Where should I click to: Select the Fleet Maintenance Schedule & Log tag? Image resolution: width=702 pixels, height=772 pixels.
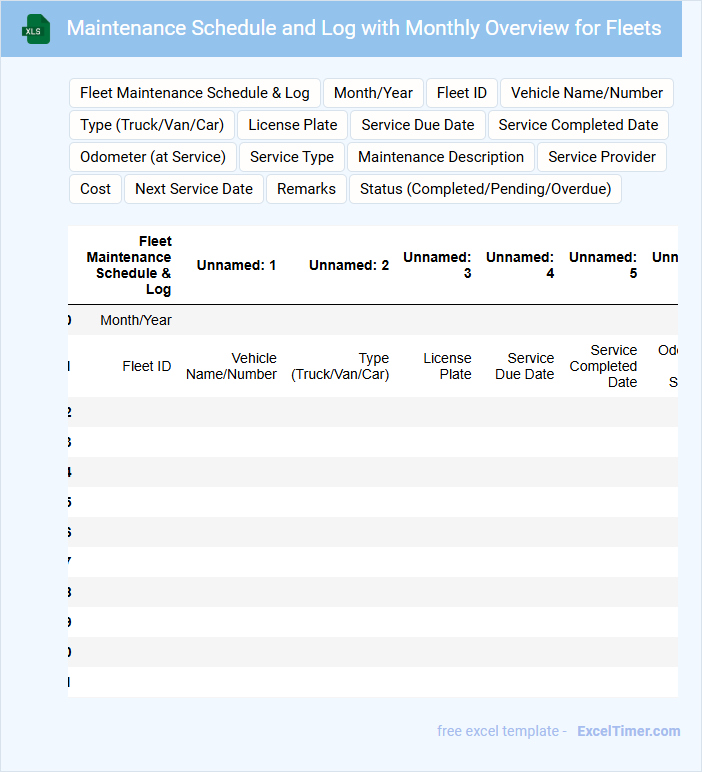tap(195, 93)
